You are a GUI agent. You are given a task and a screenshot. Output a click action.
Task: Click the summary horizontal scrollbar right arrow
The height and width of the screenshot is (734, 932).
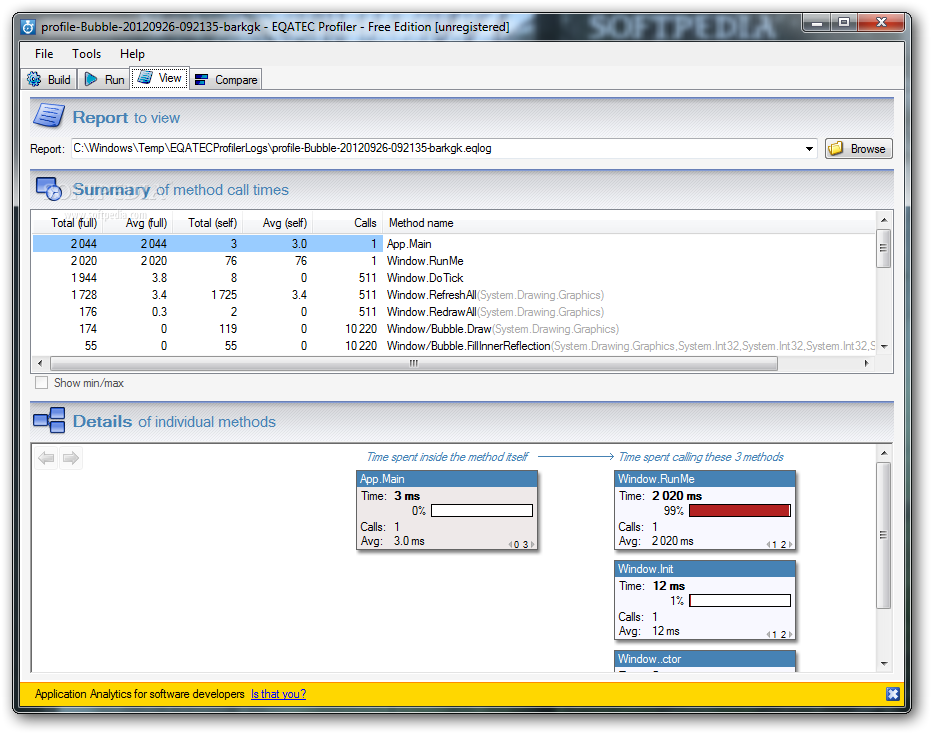867,363
